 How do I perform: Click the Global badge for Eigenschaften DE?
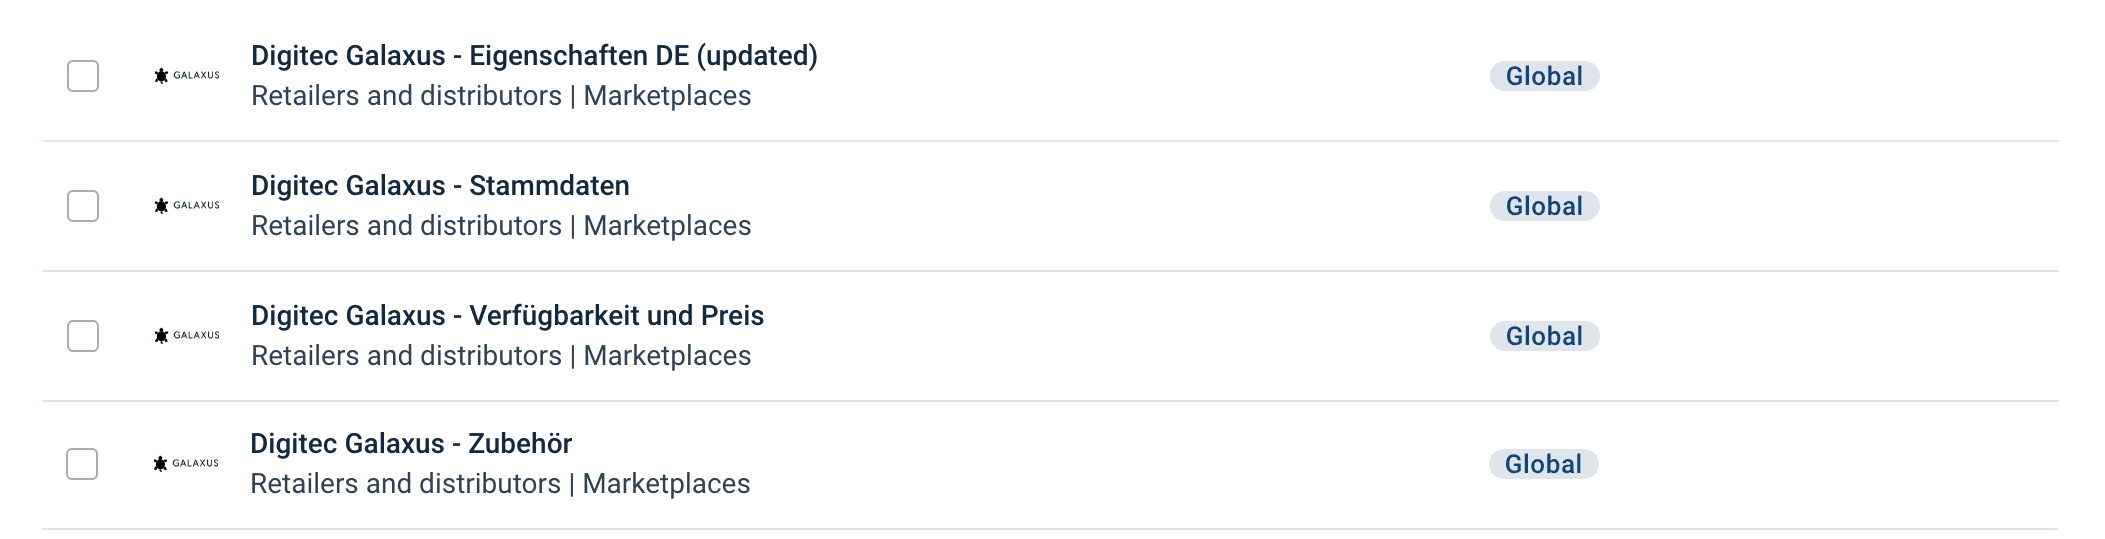tap(1544, 76)
